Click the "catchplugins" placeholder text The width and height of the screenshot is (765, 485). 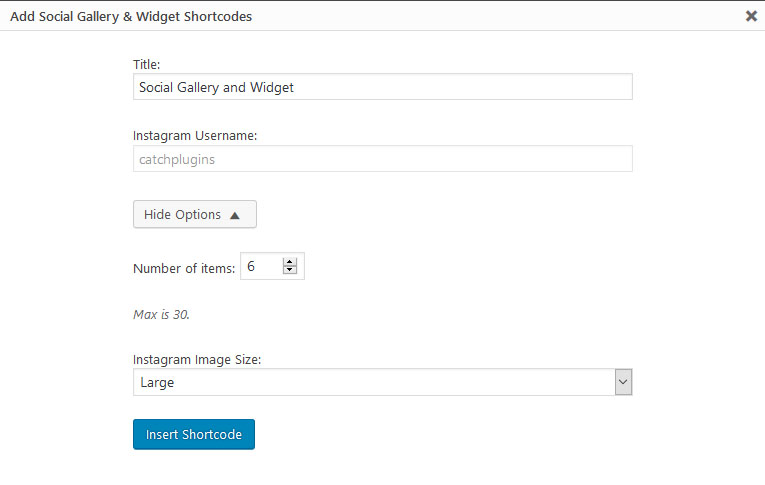(x=176, y=159)
